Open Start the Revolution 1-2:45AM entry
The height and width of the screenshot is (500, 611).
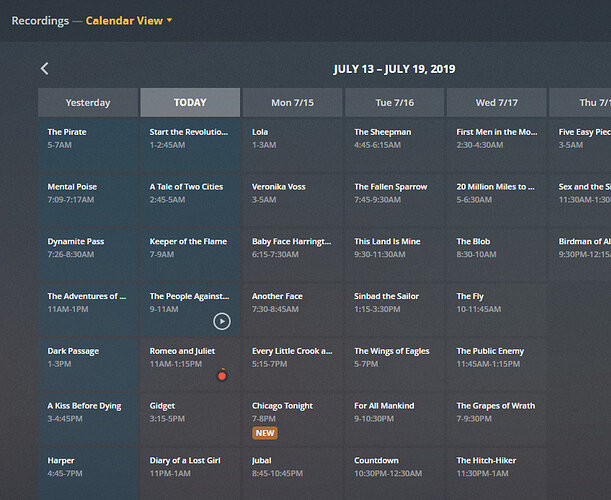pyautogui.click(x=190, y=145)
